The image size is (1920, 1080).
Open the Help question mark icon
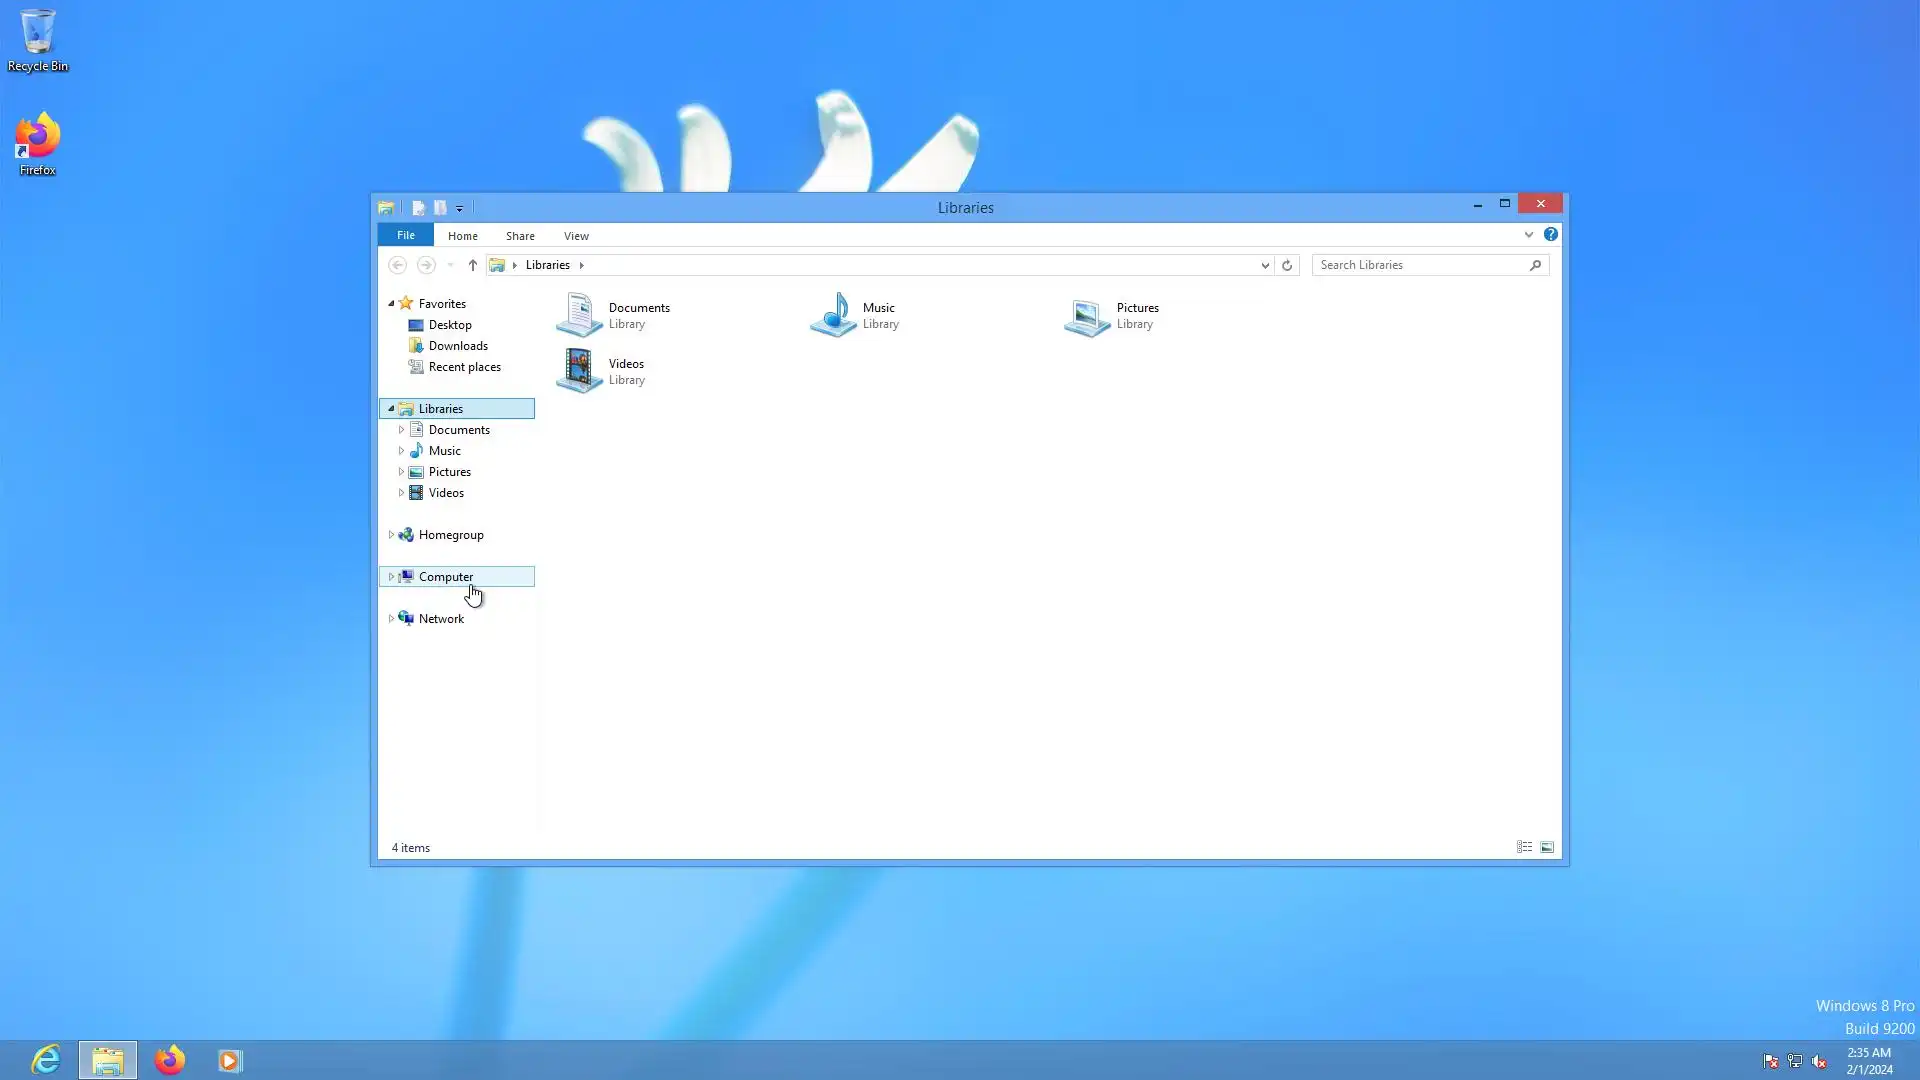(1550, 234)
